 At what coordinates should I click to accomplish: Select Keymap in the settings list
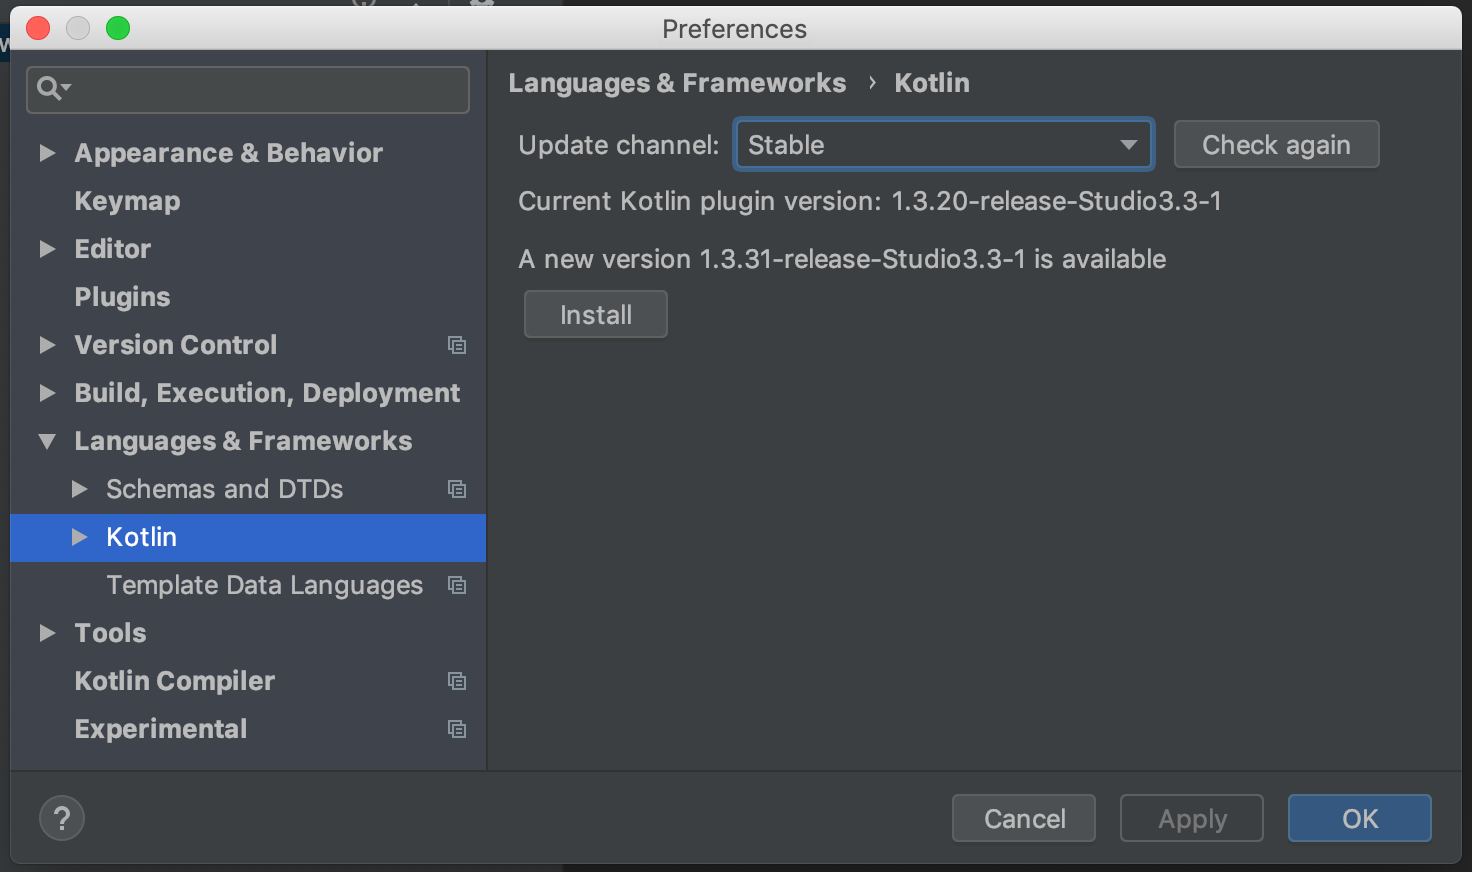[127, 201]
